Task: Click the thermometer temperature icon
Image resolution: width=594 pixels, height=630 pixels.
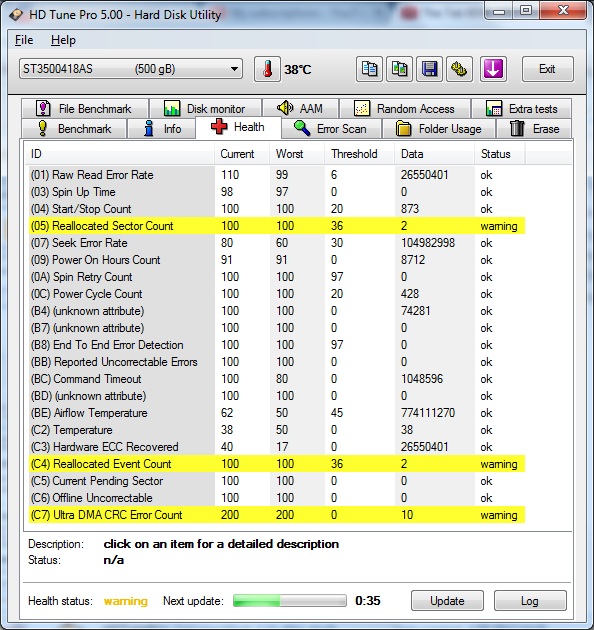Action: coord(267,69)
